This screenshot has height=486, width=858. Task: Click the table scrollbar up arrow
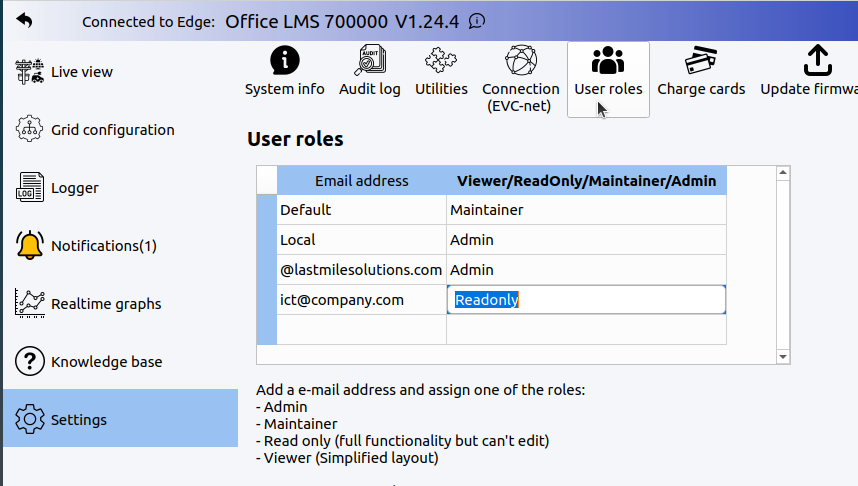point(783,173)
